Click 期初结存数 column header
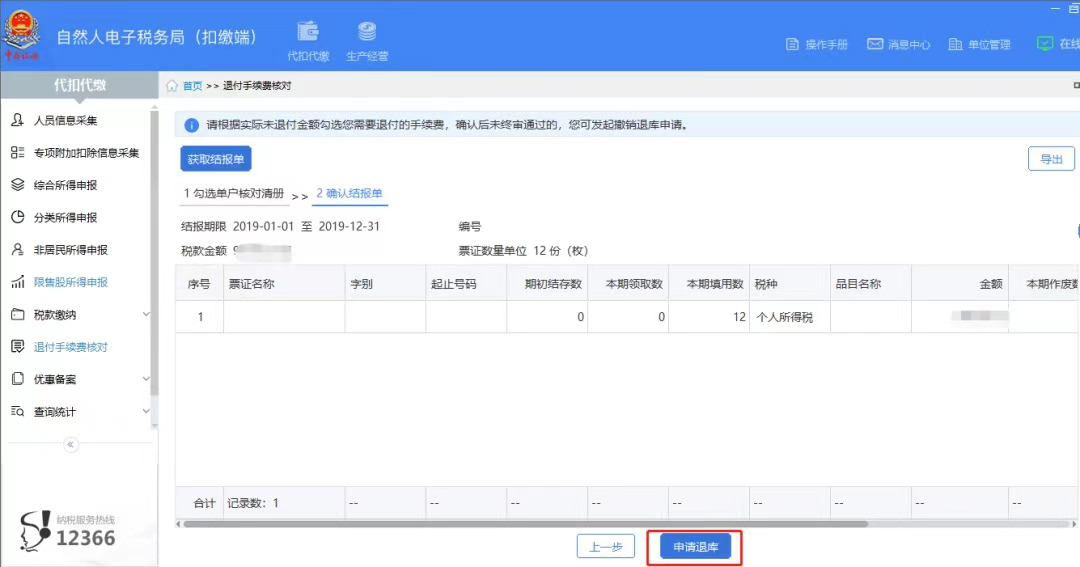The image size is (1080, 567). pyautogui.click(x=547, y=284)
